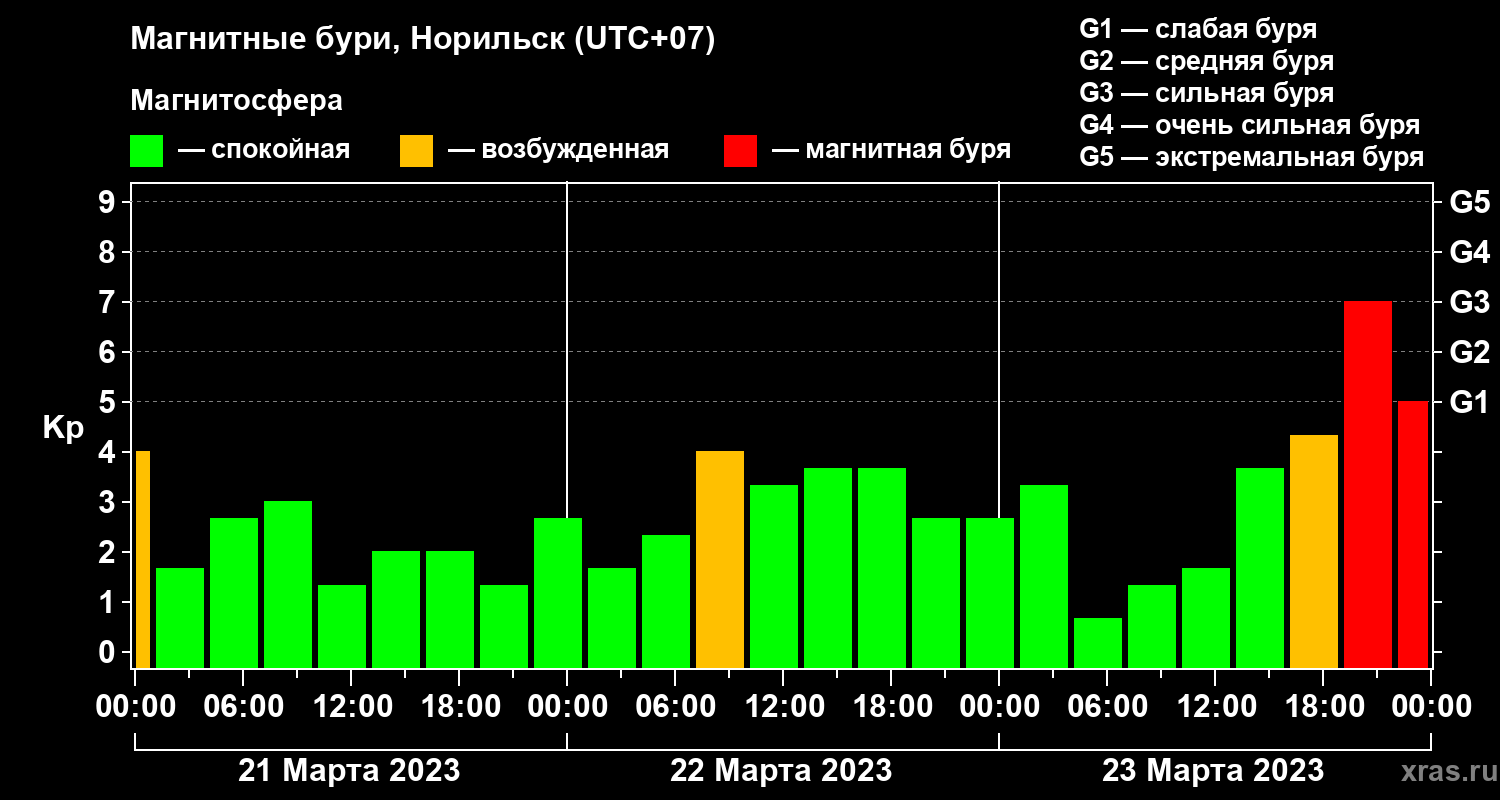Click the last red bar at Kp 5
The image size is (1500, 800).
click(1413, 534)
